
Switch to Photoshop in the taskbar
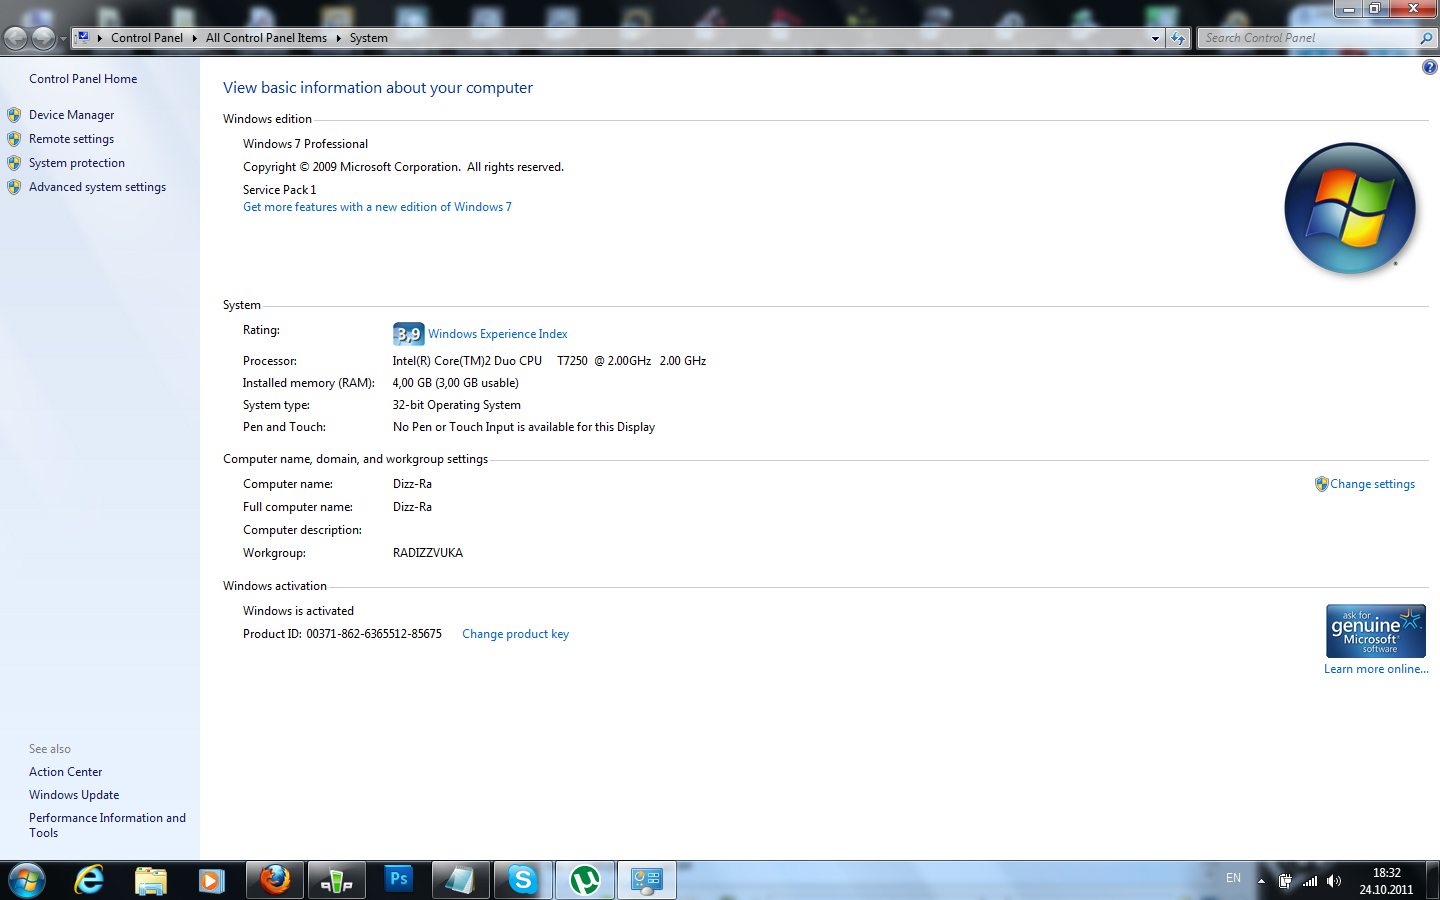(399, 880)
